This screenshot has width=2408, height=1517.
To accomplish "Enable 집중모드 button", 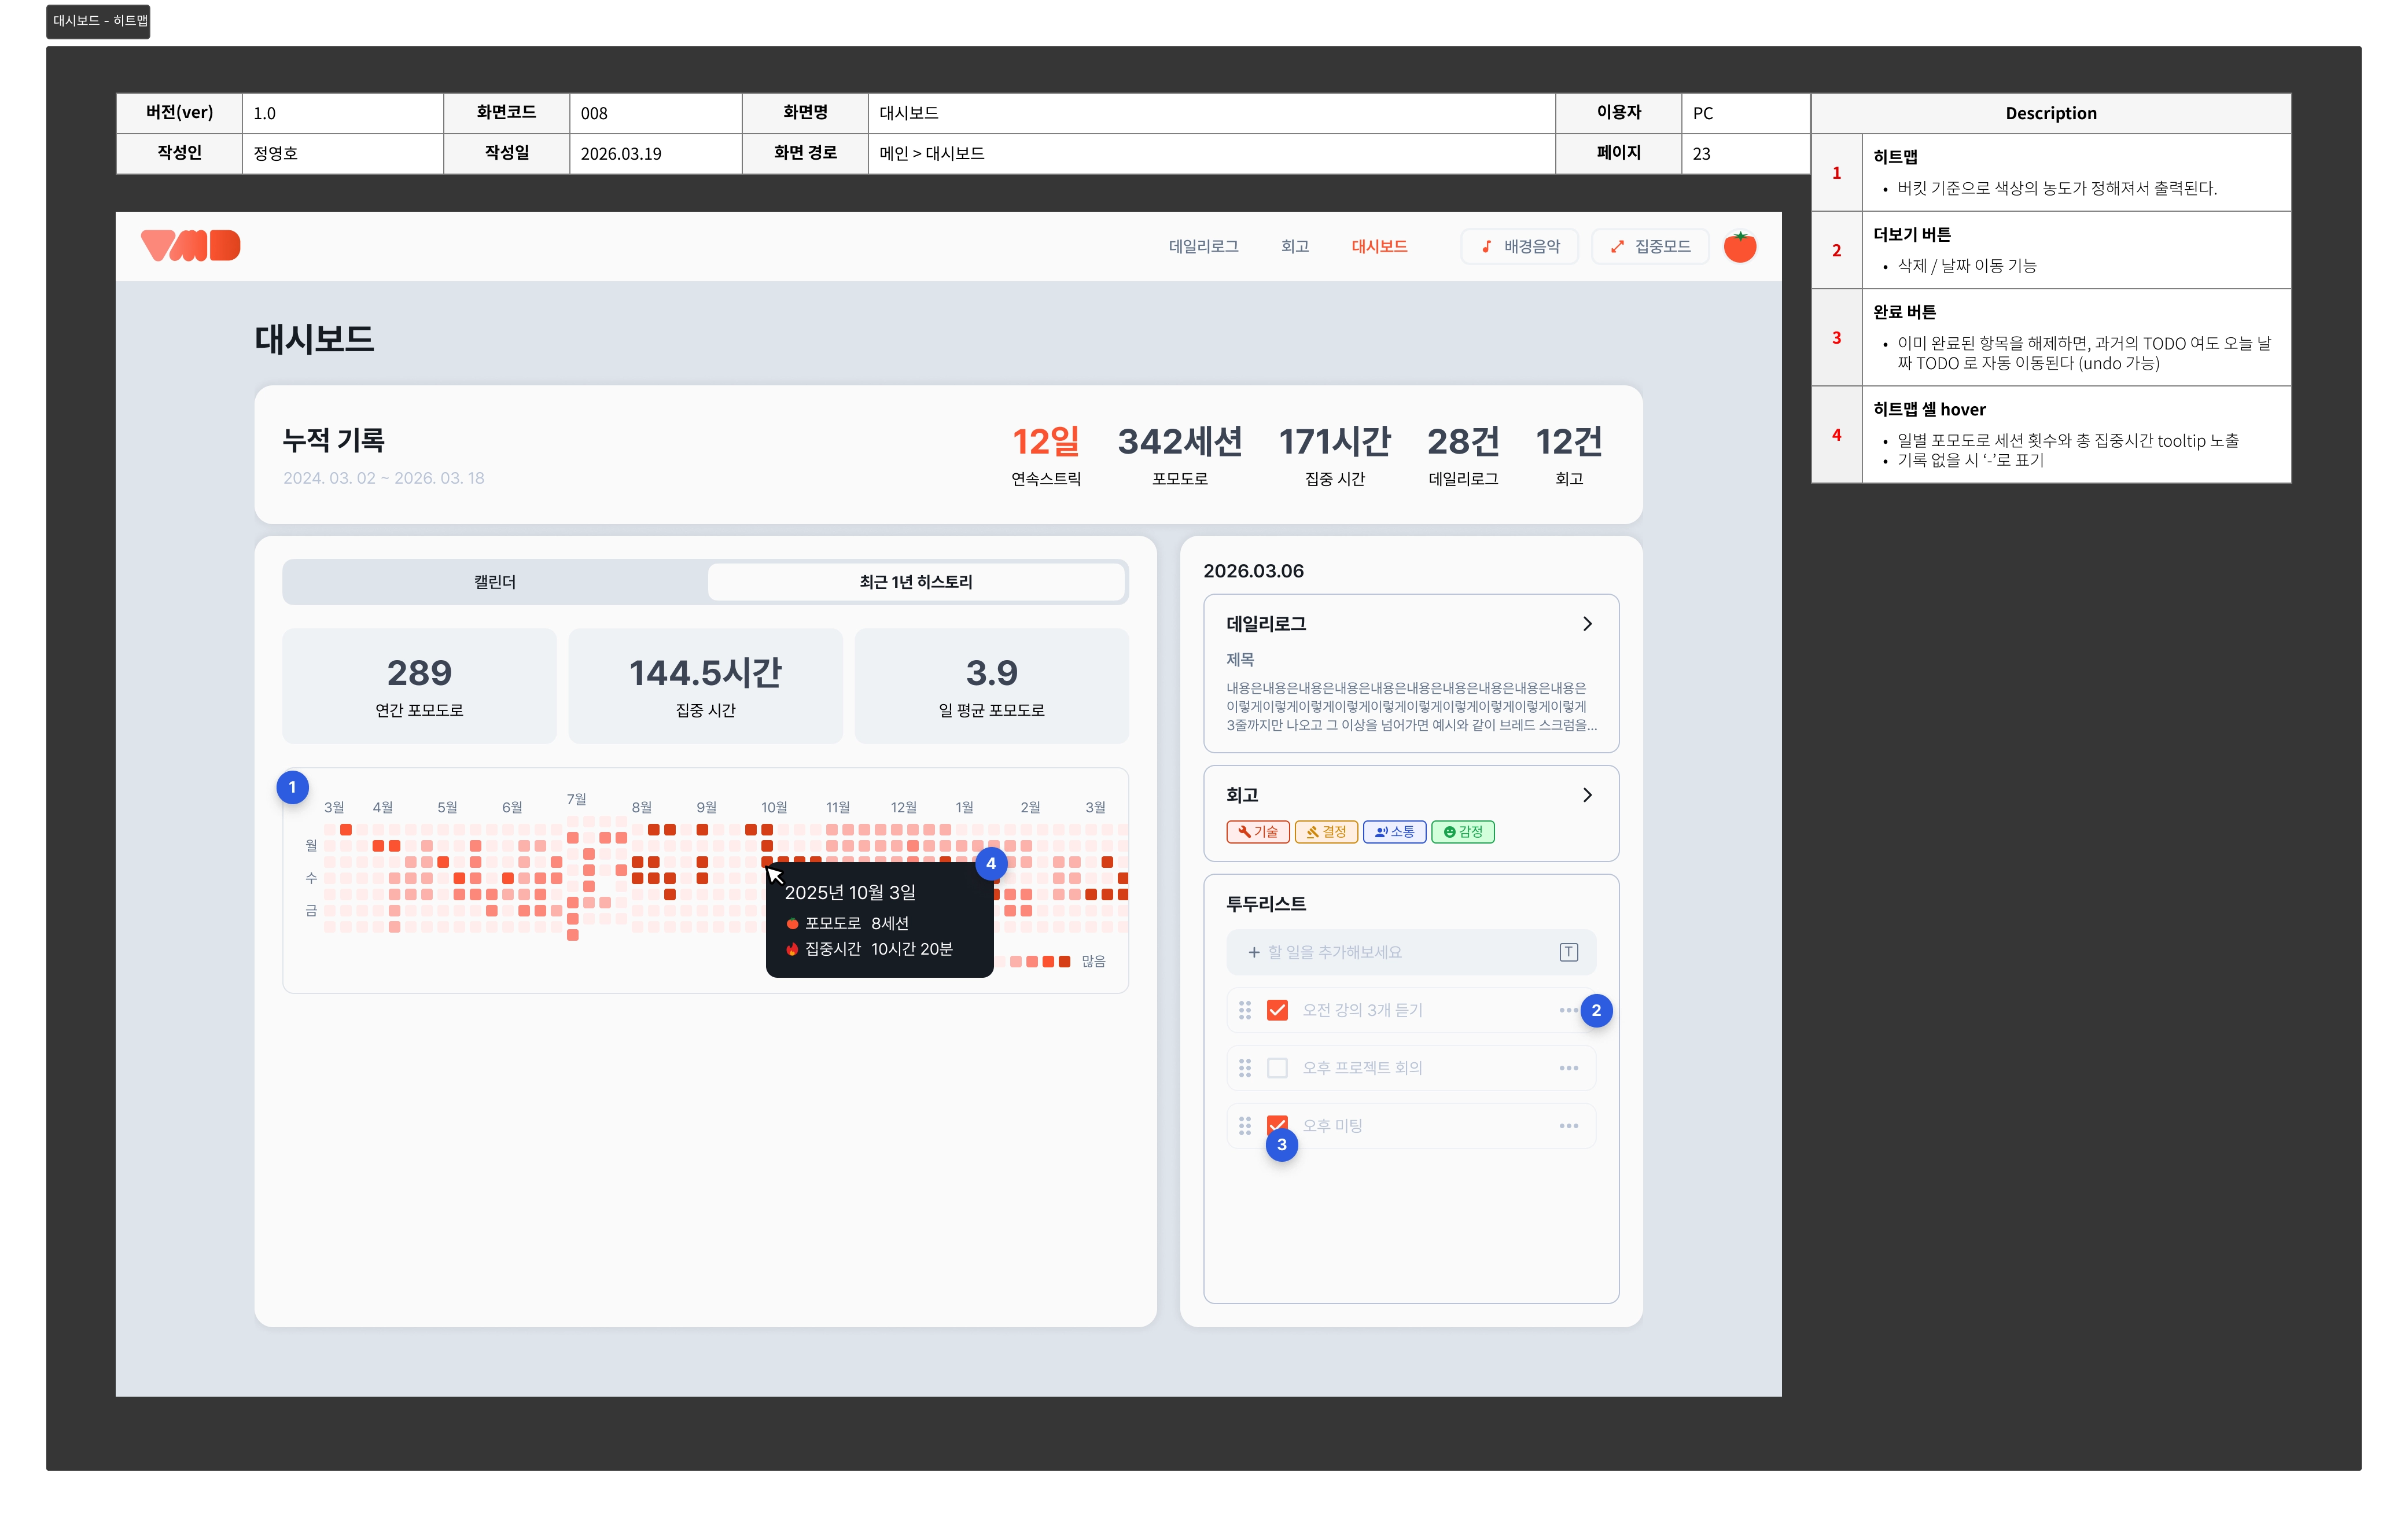I will click(1650, 246).
